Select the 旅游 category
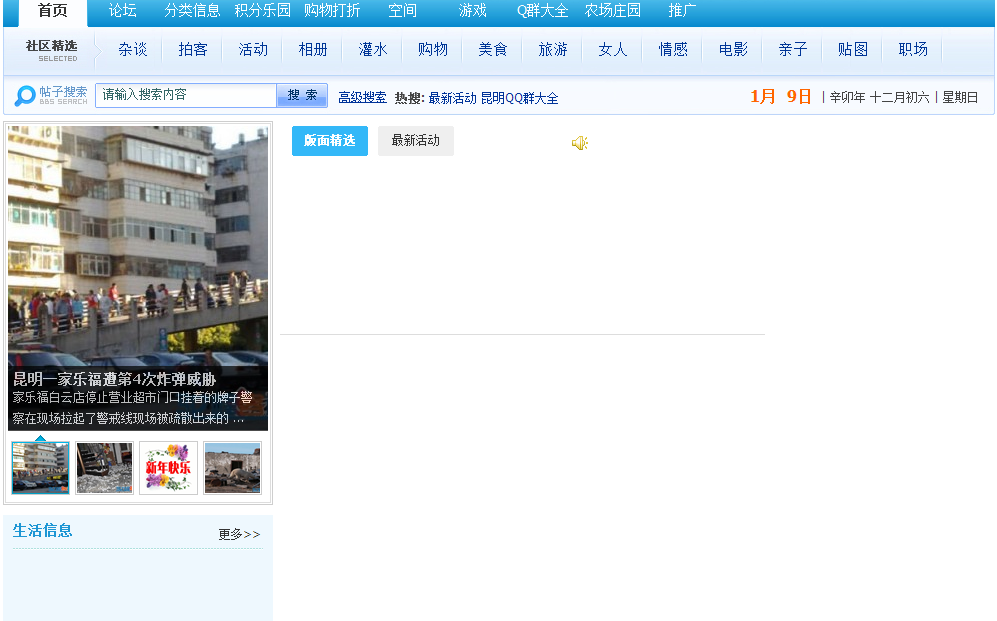Viewport: 997px width, 621px height. [x=553, y=50]
